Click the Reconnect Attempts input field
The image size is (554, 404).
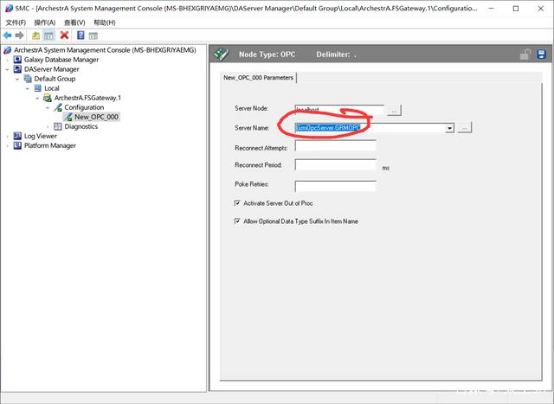click(x=335, y=146)
